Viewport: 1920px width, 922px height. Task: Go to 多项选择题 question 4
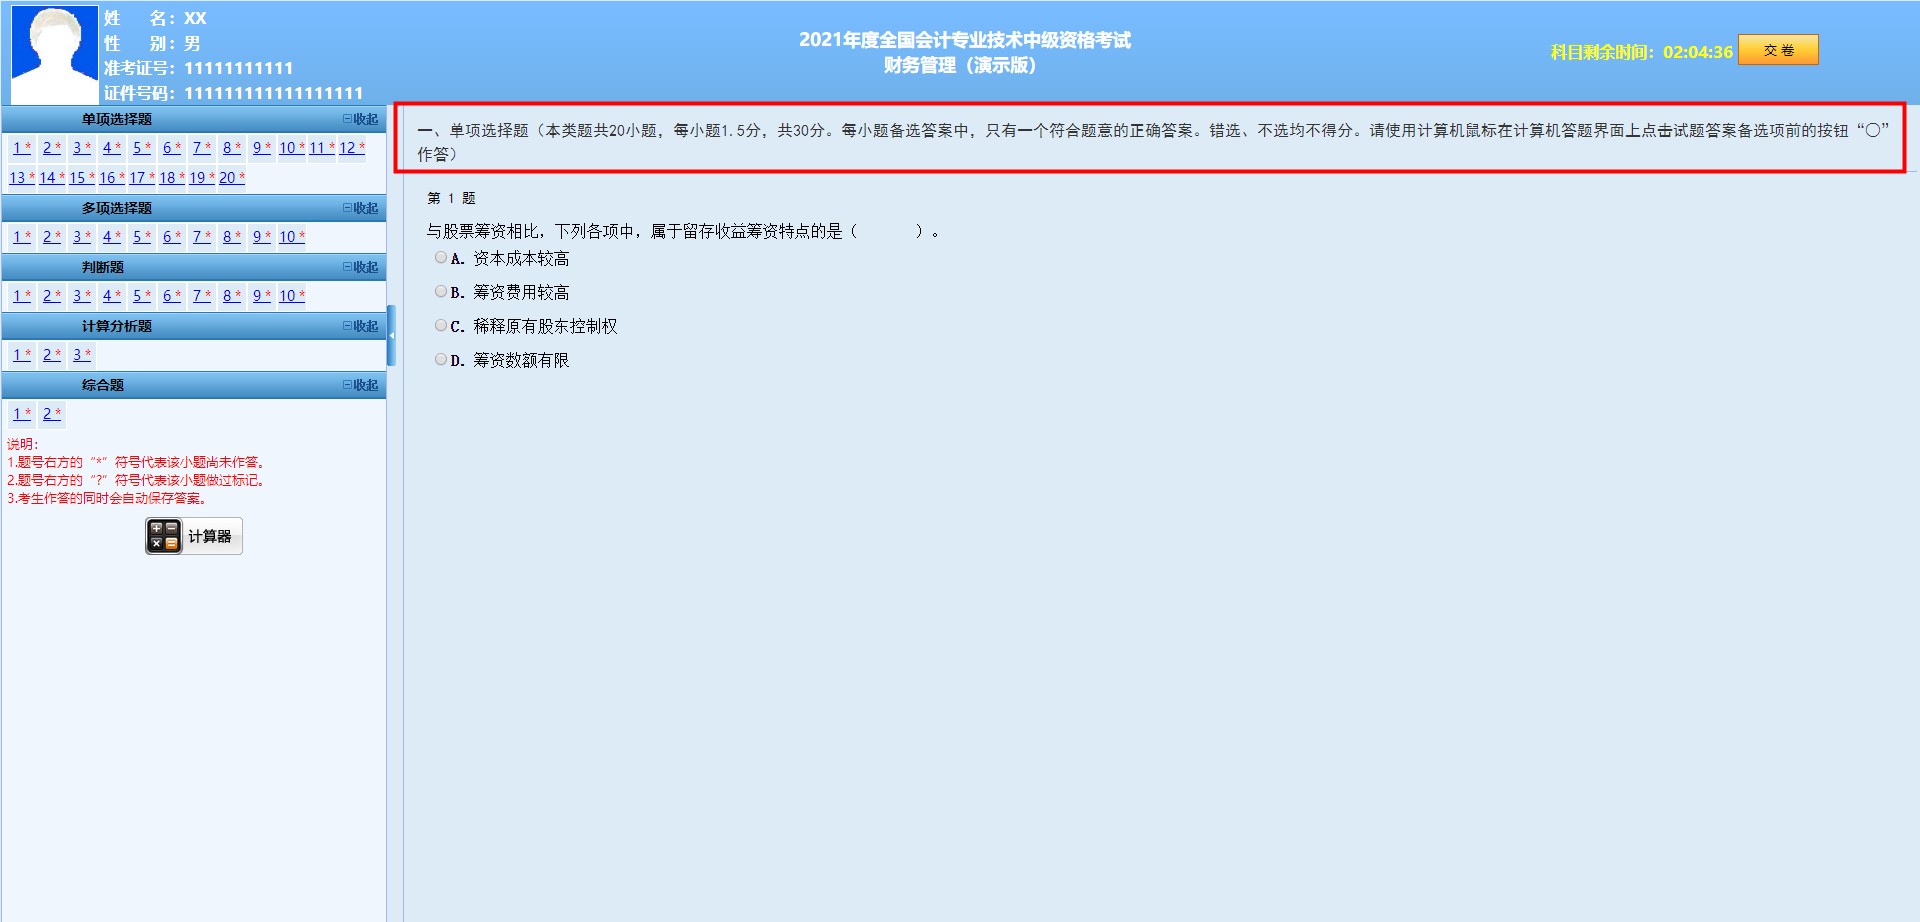(x=112, y=237)
